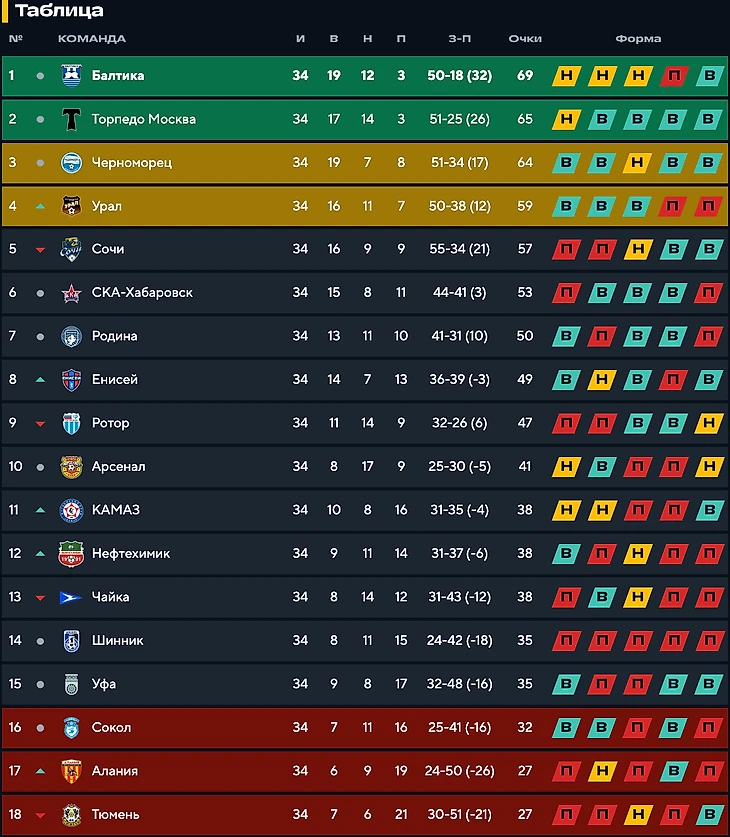The height and width of the screenshot is (837, 730).
Task: Click the СКА-Хабаровск star logo
Action: [71, 293]
